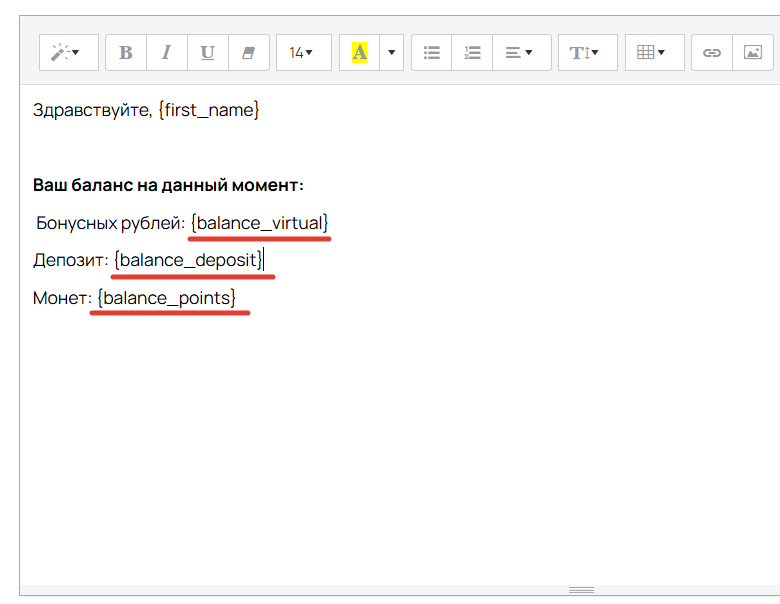Open the magic wand style menu

pos(67,53)
